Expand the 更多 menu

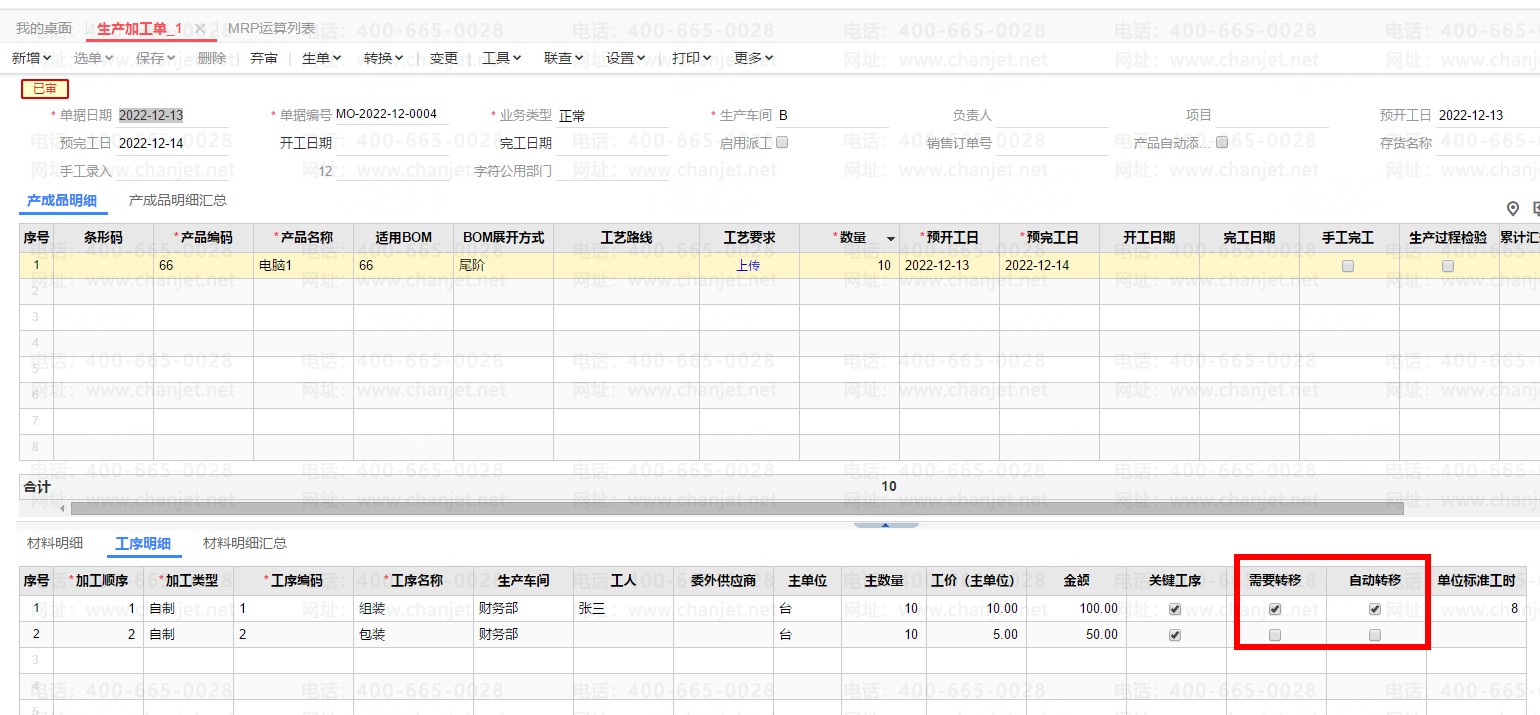point(753,58)
